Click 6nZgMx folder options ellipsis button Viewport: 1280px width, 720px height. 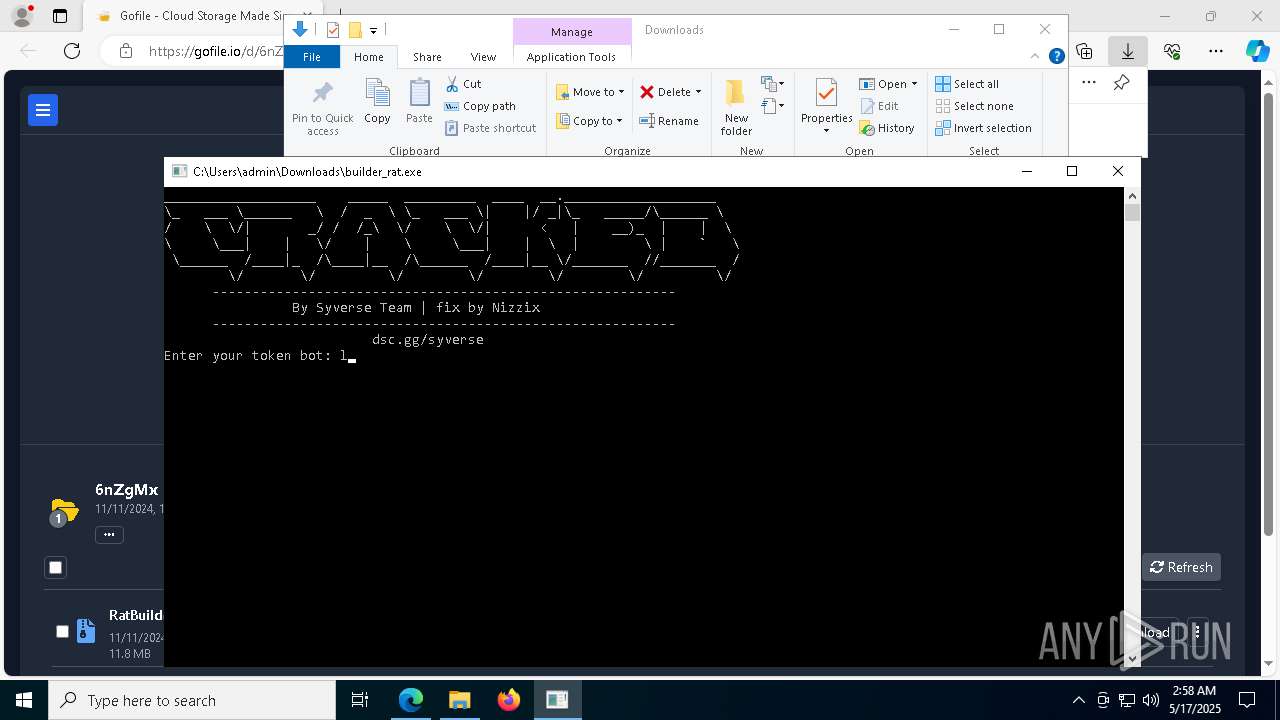(109, 535)
